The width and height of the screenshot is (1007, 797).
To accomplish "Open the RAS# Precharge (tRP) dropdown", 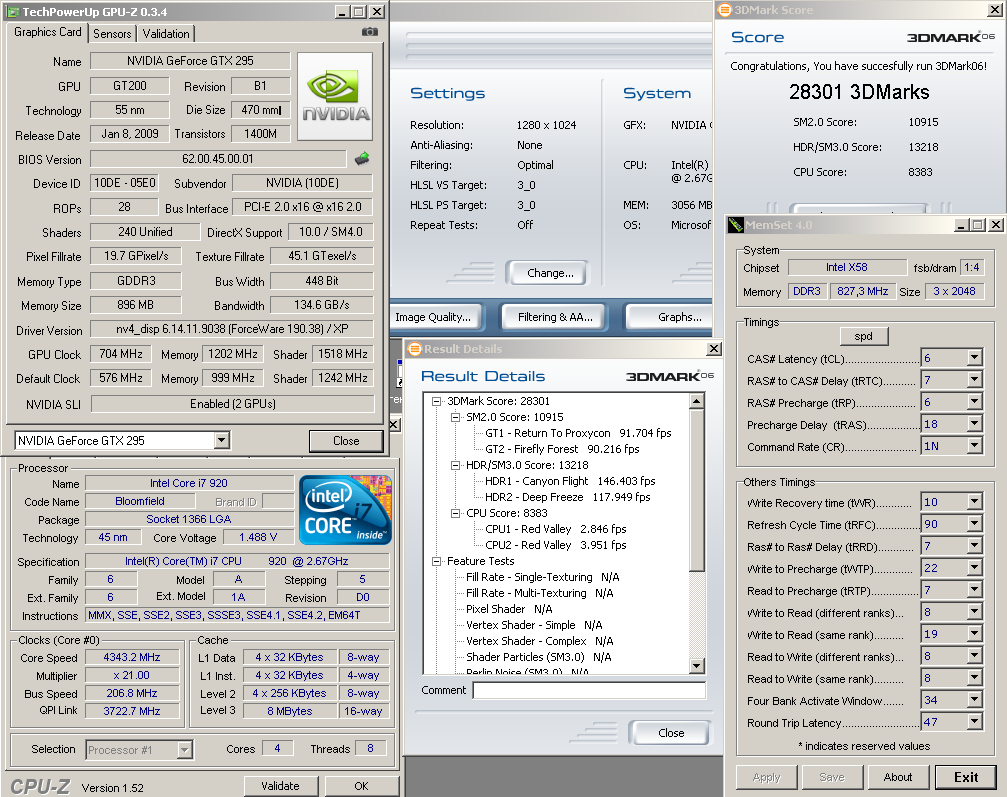I will coord(975,402).
